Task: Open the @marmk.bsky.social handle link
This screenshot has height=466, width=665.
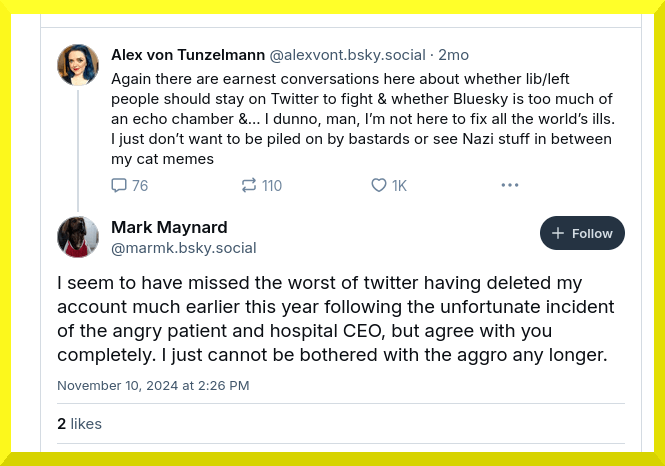Action: pos(184,247)
